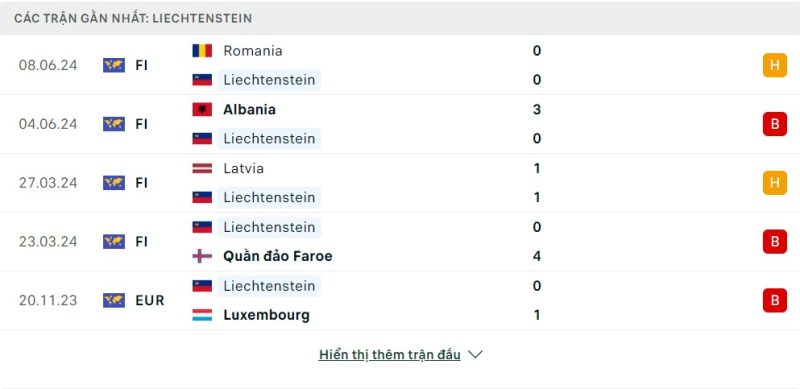The width and height of the screenshot is (800, 389).
Task: Open the Quần đảo Faroe team link
Action: tap(278, 256)
